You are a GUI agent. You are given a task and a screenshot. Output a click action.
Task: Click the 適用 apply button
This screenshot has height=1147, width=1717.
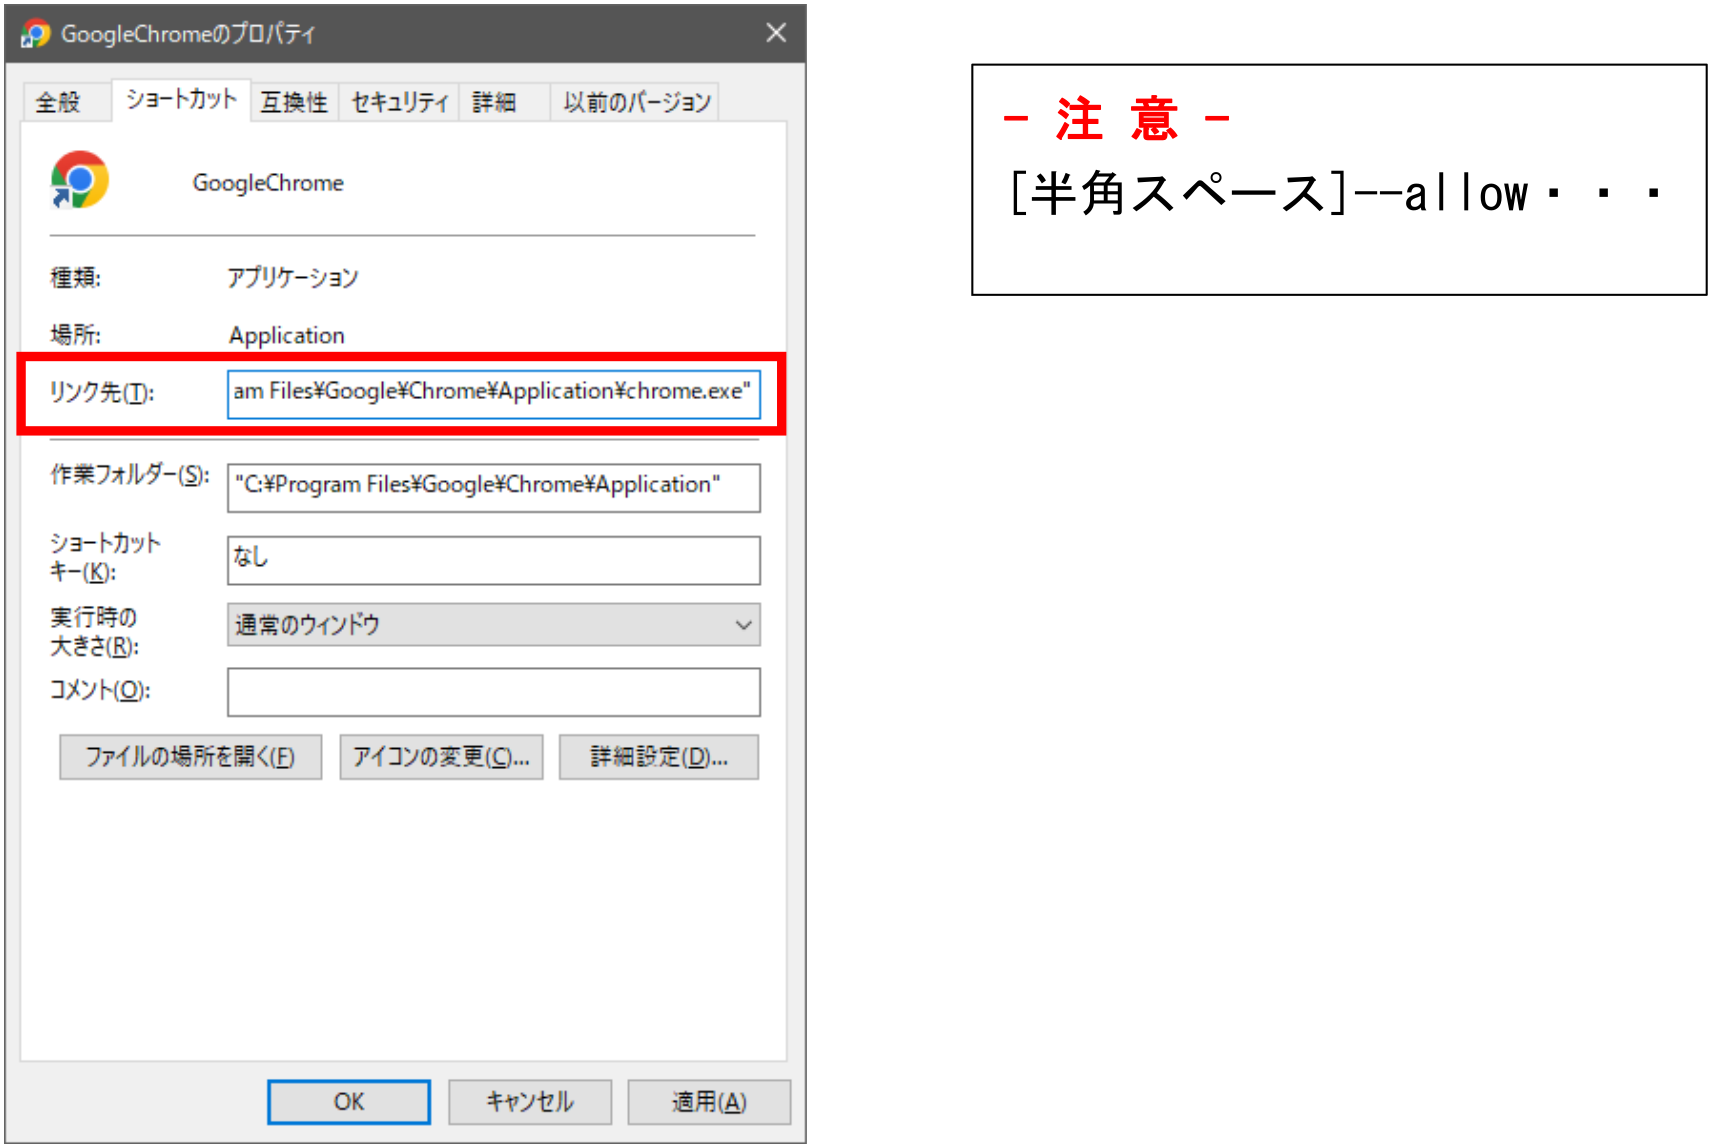(x=708, y=1102)
